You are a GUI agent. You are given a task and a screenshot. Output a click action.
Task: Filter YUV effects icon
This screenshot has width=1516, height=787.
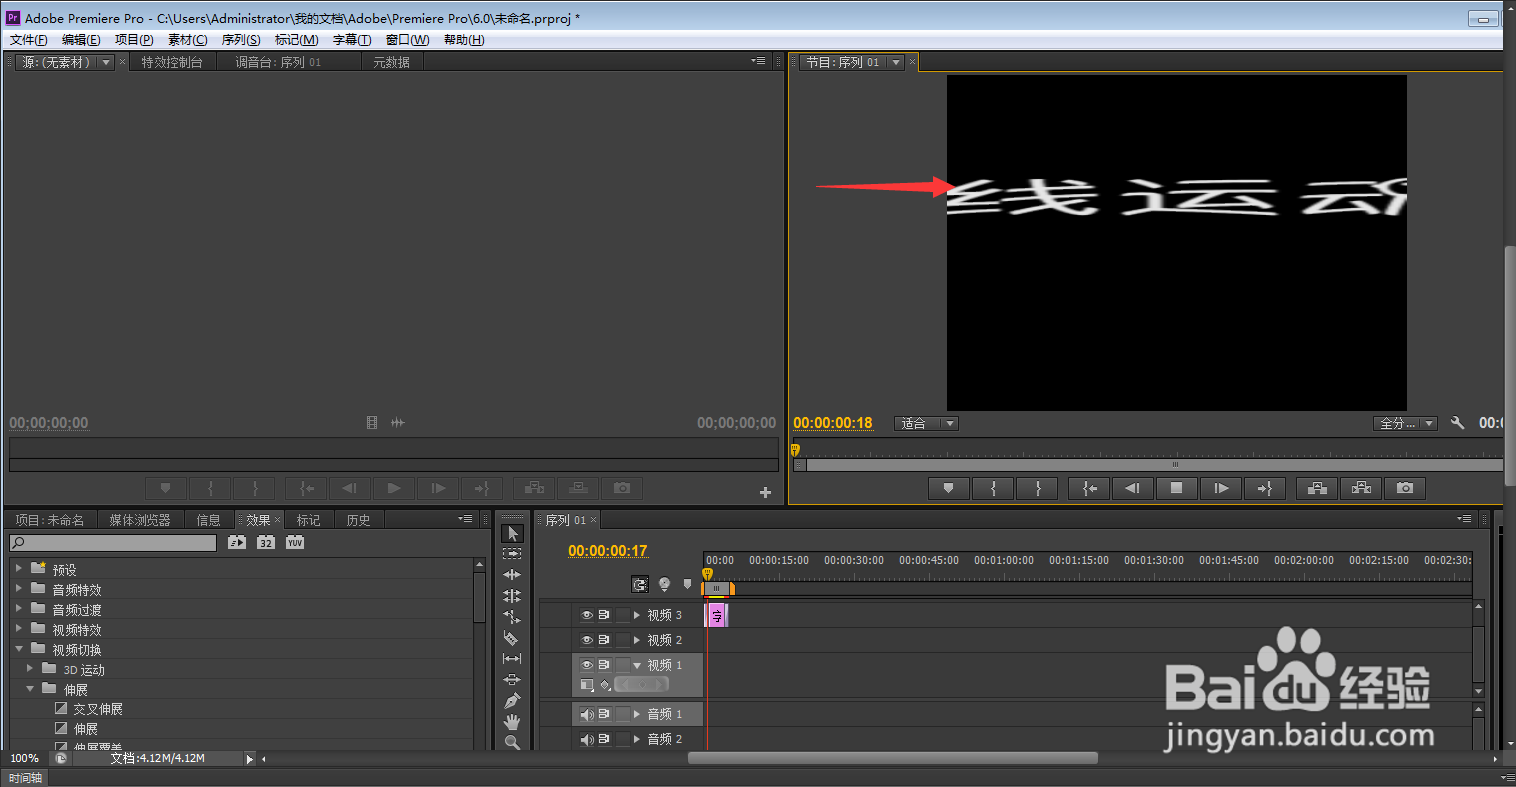point(295,542)
